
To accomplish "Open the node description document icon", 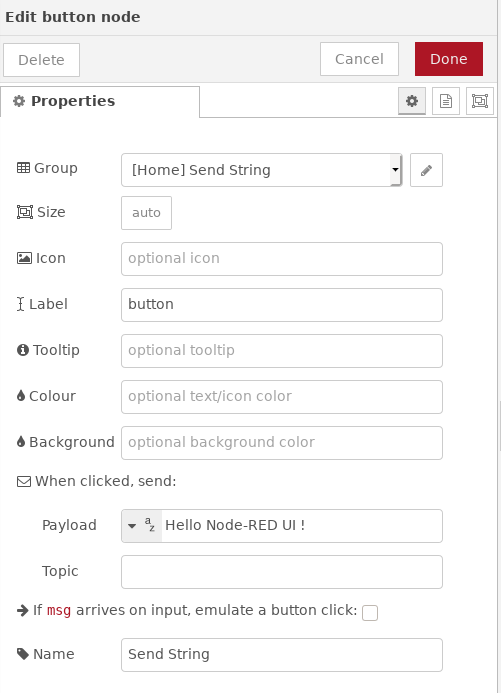I will pyautogui.click(x=446, y=101).
